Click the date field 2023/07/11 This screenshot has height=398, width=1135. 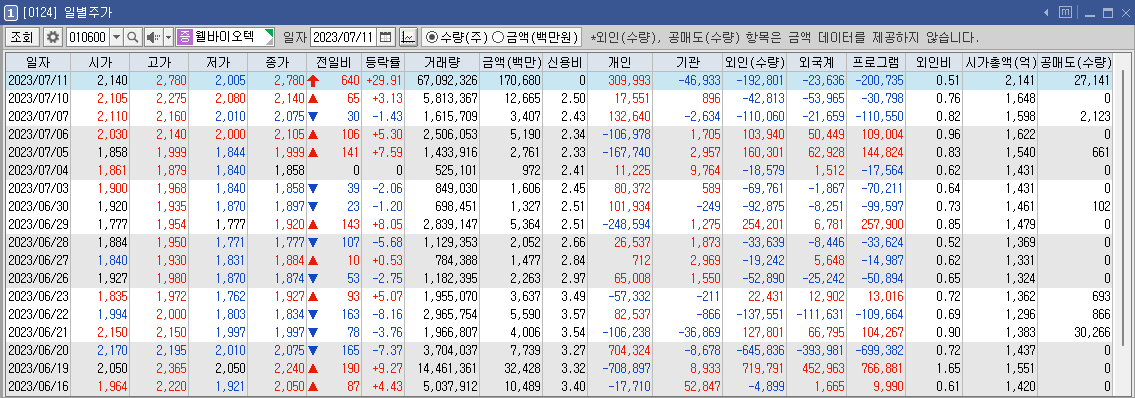345,37
